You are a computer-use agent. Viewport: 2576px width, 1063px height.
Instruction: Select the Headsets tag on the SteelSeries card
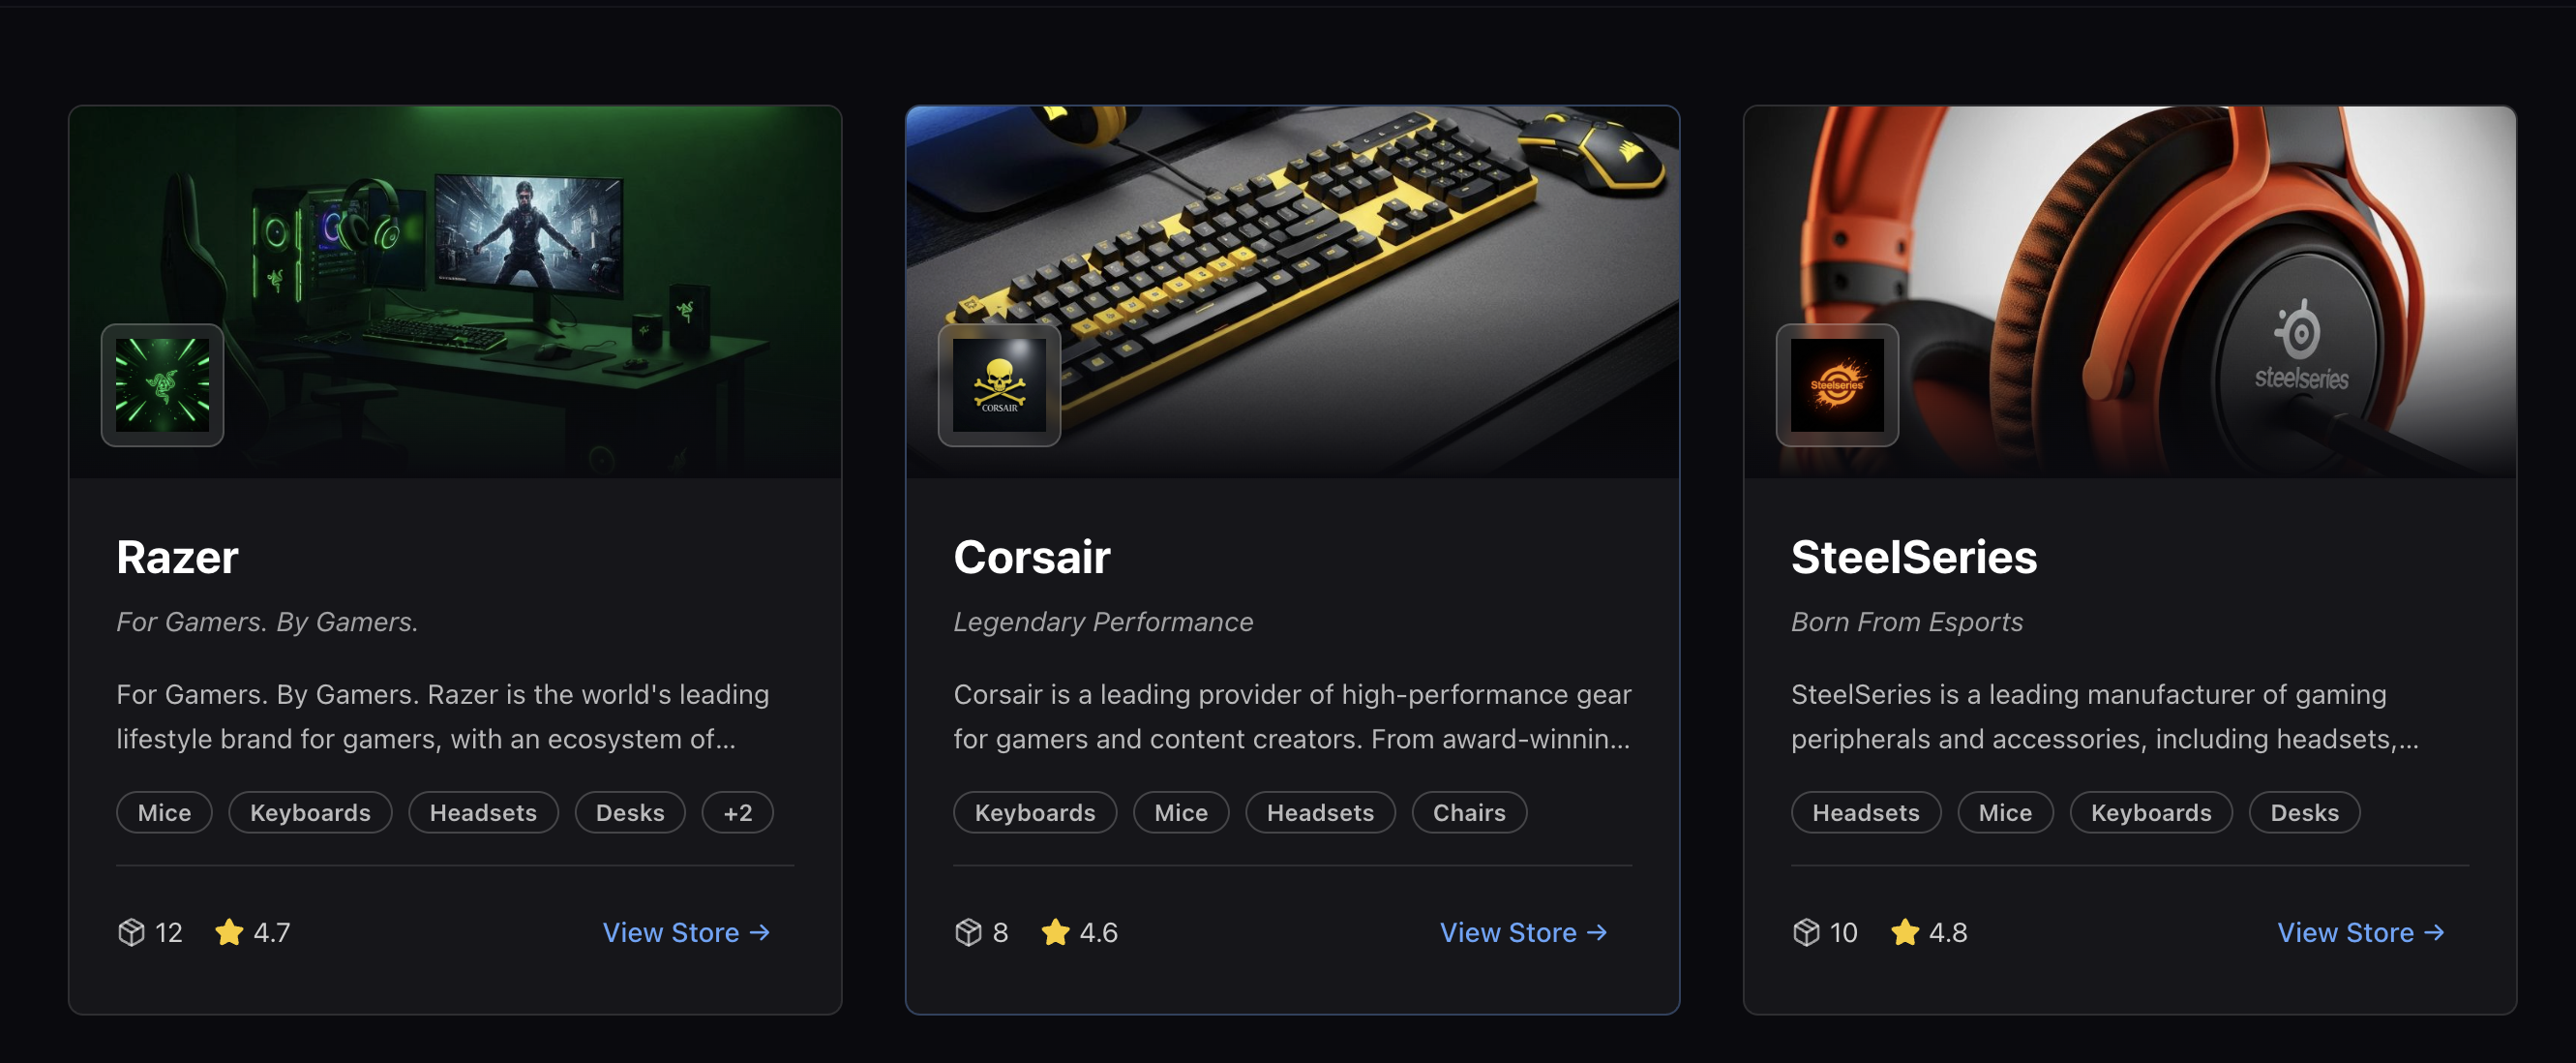tap(1865, 812)
